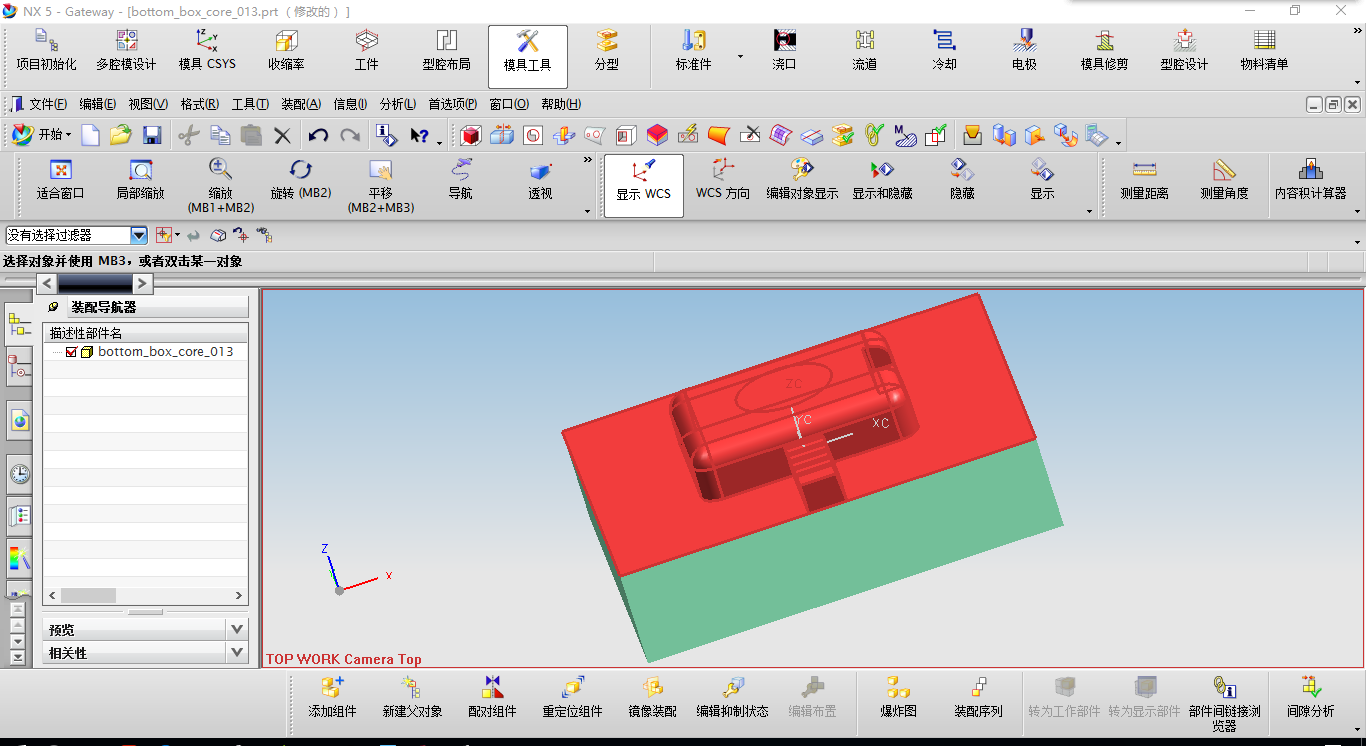1366x746 pixels.
Task: Click the 开始 start button
Action: click(x=42, y=134)
